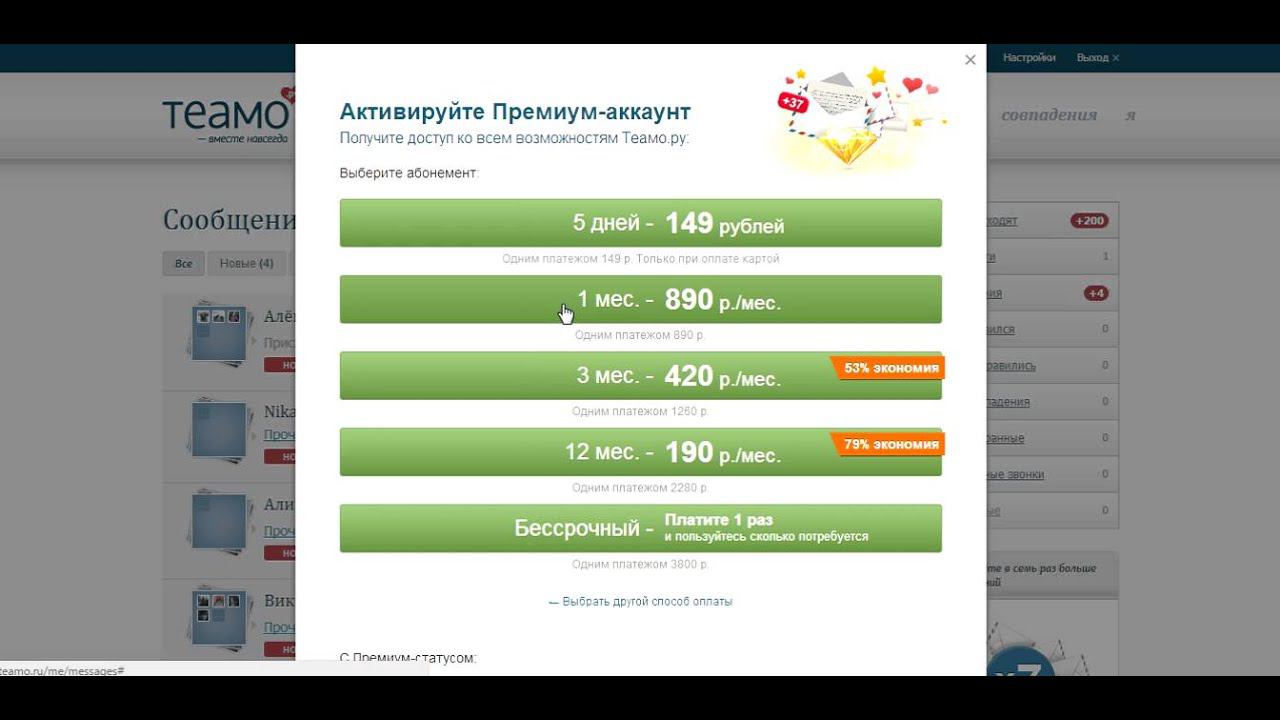Viewport: 1280px width, 720px height.
Task: Click Одним платежом 1260 р. text
Action: point(640,412)
